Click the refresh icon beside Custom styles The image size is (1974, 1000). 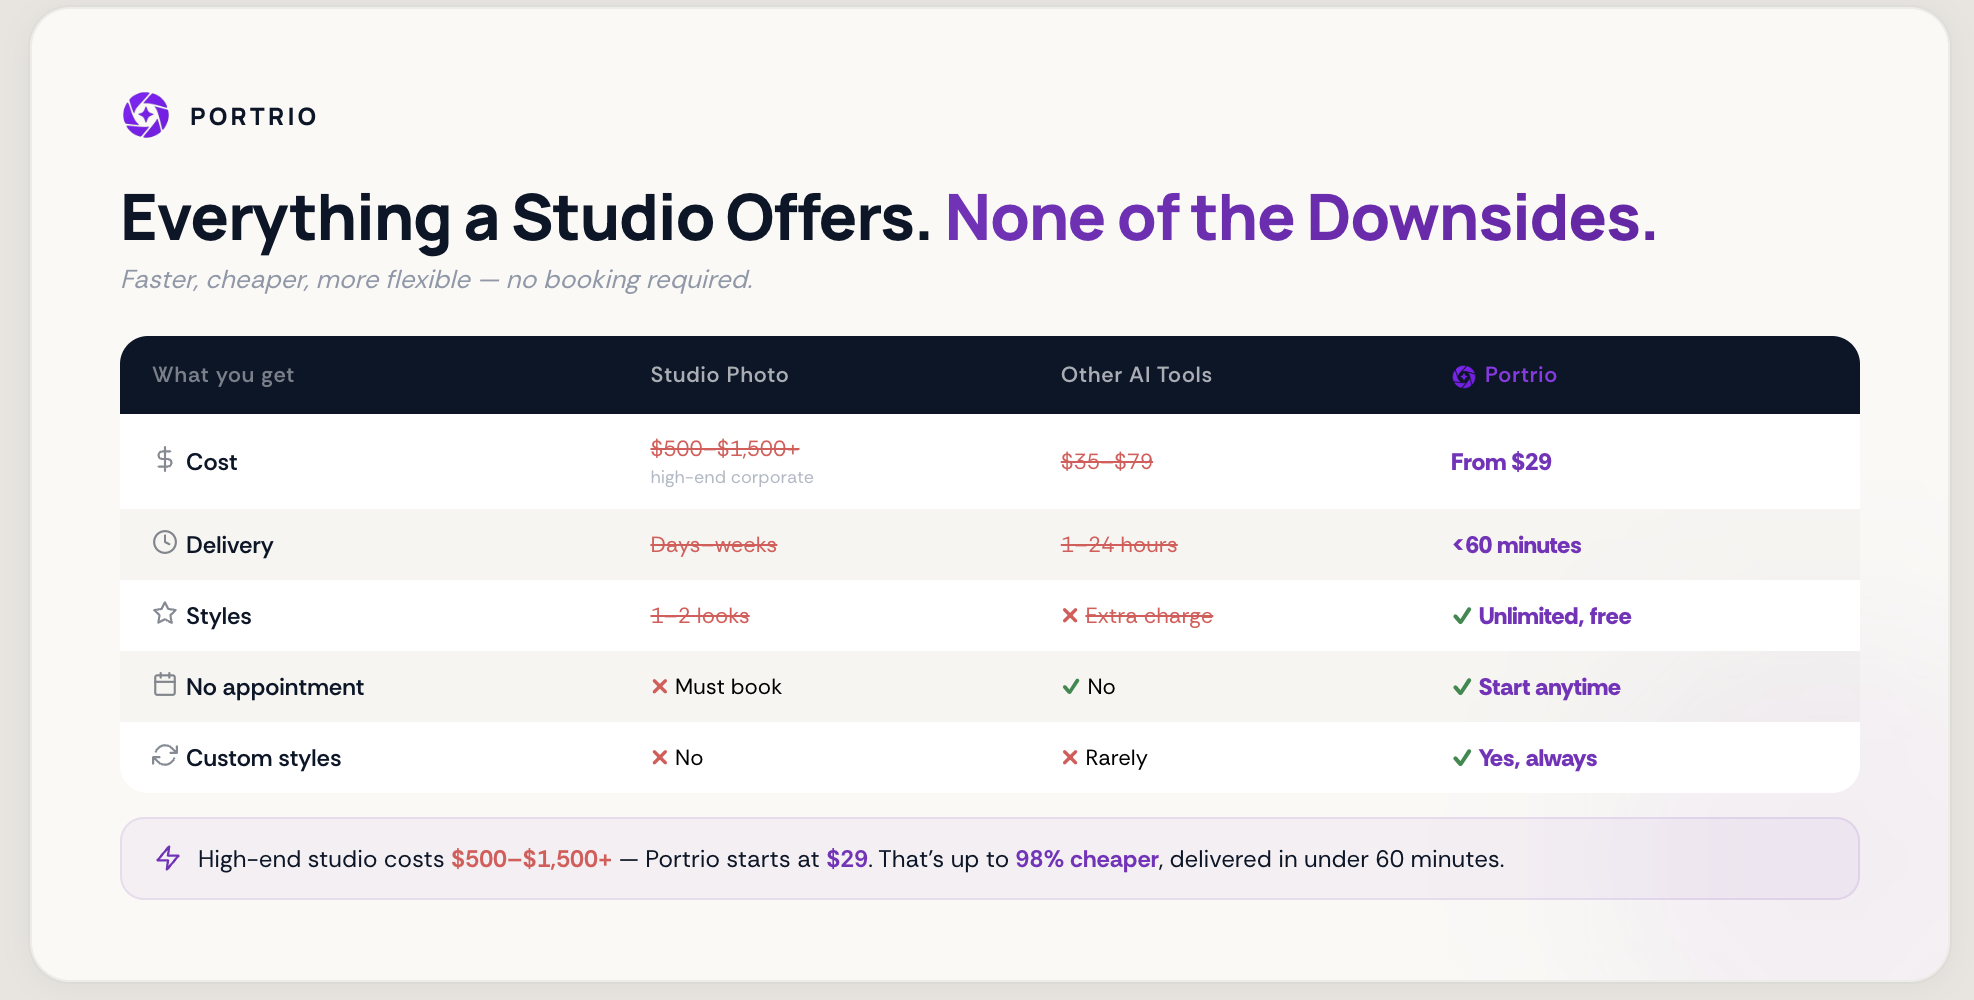pyautogui.click(x=165, y=755)
